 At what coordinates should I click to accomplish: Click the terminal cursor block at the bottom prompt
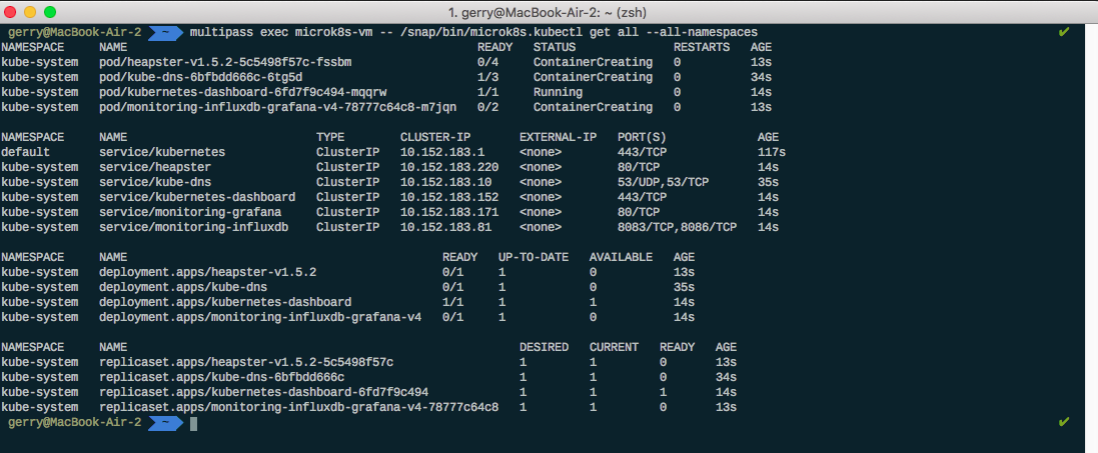(x=193, y=423)
